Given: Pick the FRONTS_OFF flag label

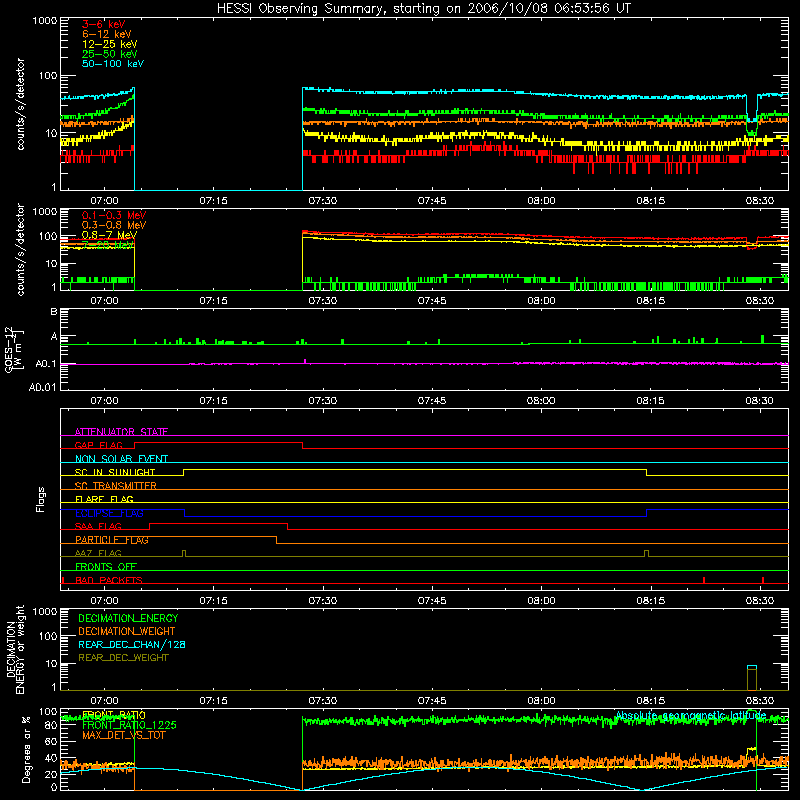Looking at the screenshot, I should [x=106, y=567].
